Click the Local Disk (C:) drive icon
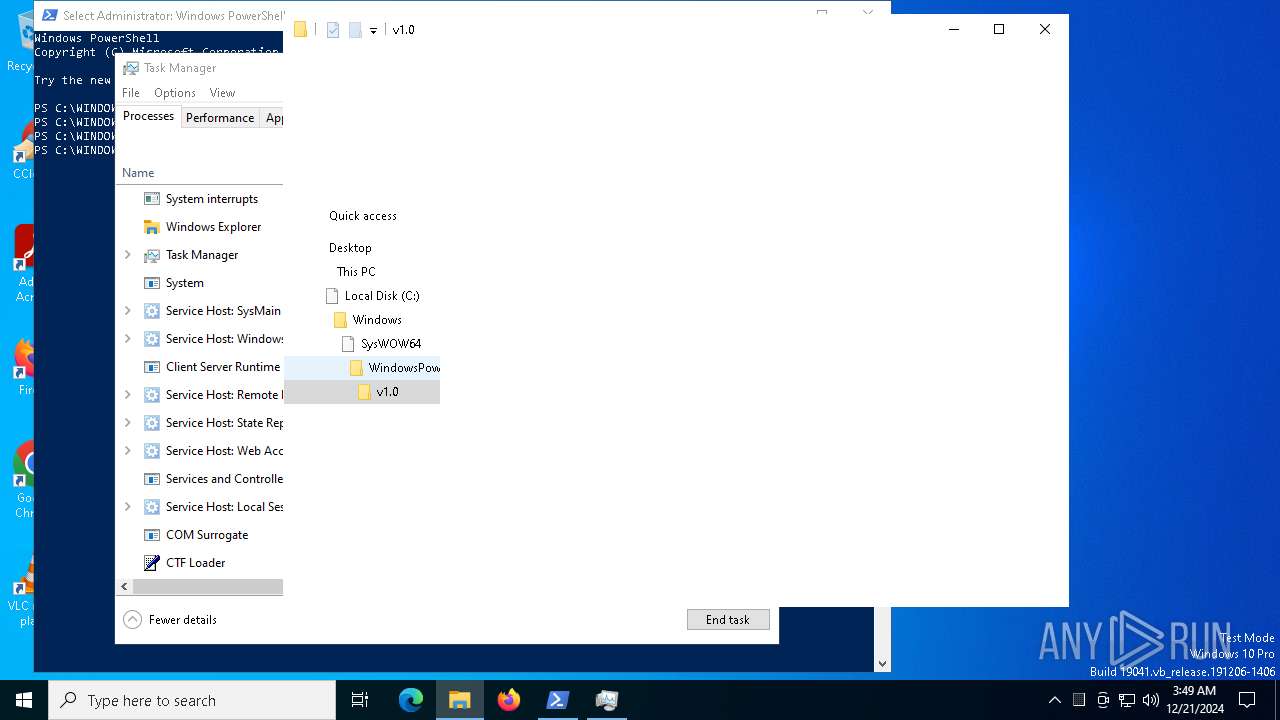Screen dimensions: 1280x720 (x=332, y=296)
